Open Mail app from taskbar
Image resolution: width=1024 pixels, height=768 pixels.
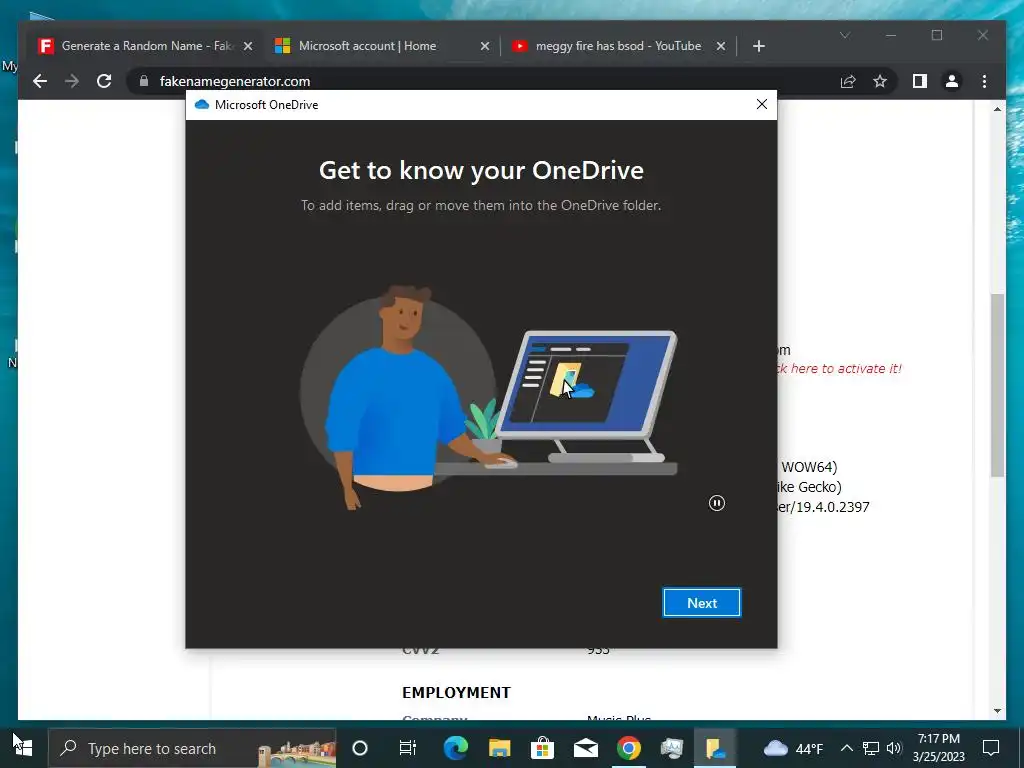pos(586,748)
